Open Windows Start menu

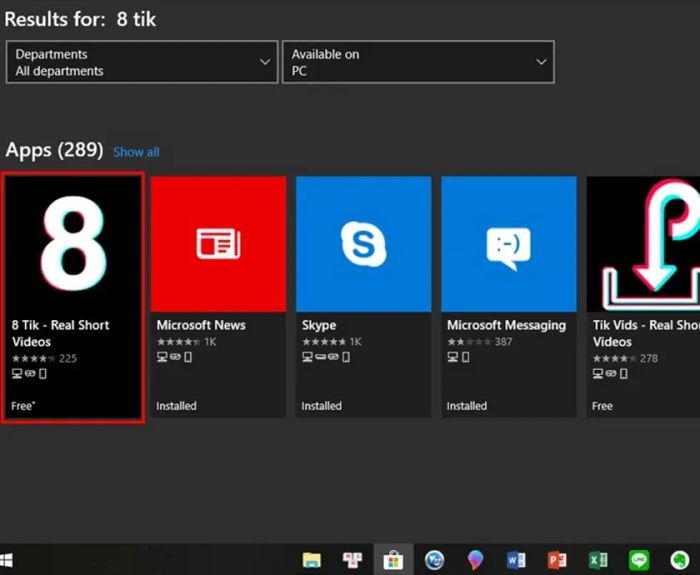point(6,560)
